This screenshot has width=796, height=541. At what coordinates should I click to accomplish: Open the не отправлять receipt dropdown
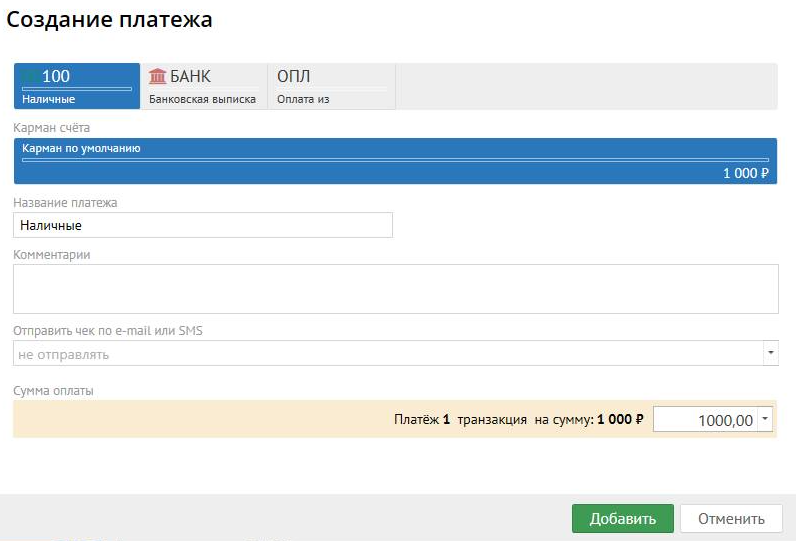click(396, 353)
